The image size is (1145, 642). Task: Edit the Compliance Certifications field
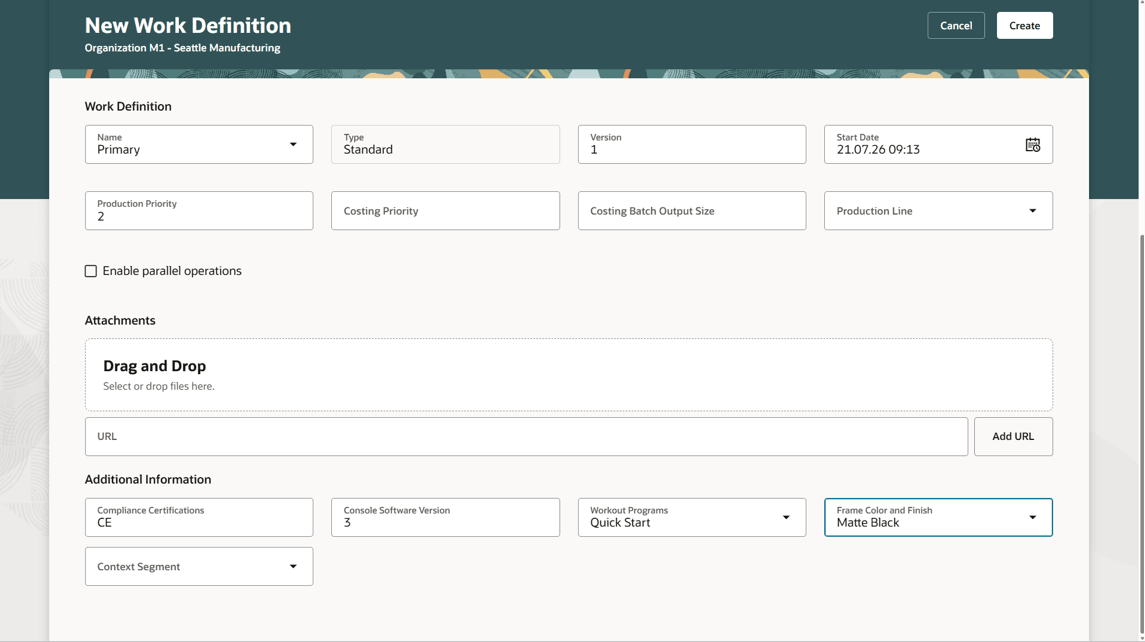coord(199,517)
